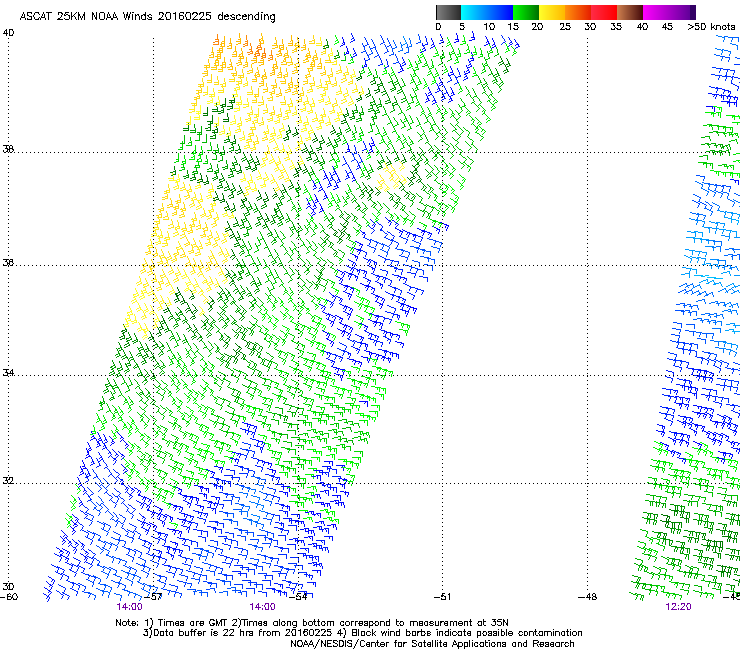Click the longitude label '-60'
Image resolution: width=740 pixels, height=650 pixels.
coord(9,597)
